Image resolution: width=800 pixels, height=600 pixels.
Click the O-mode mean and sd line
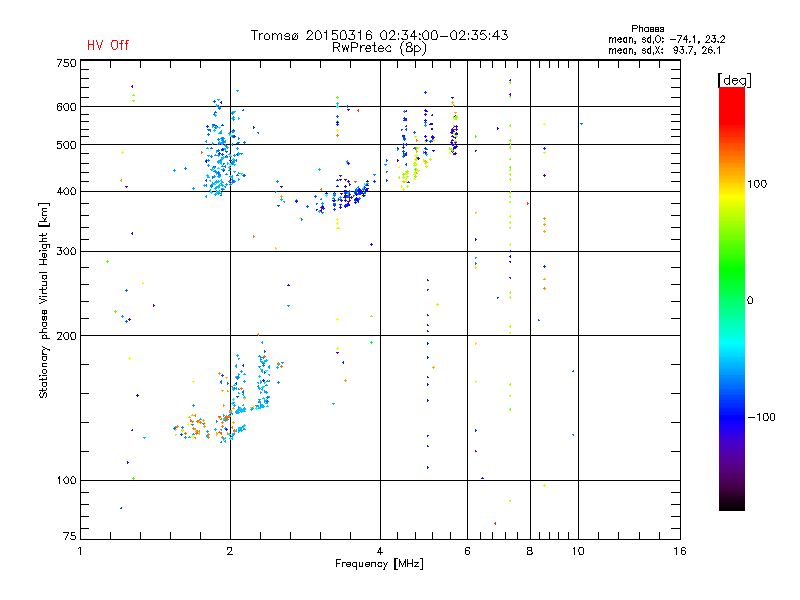click(666, 39)
